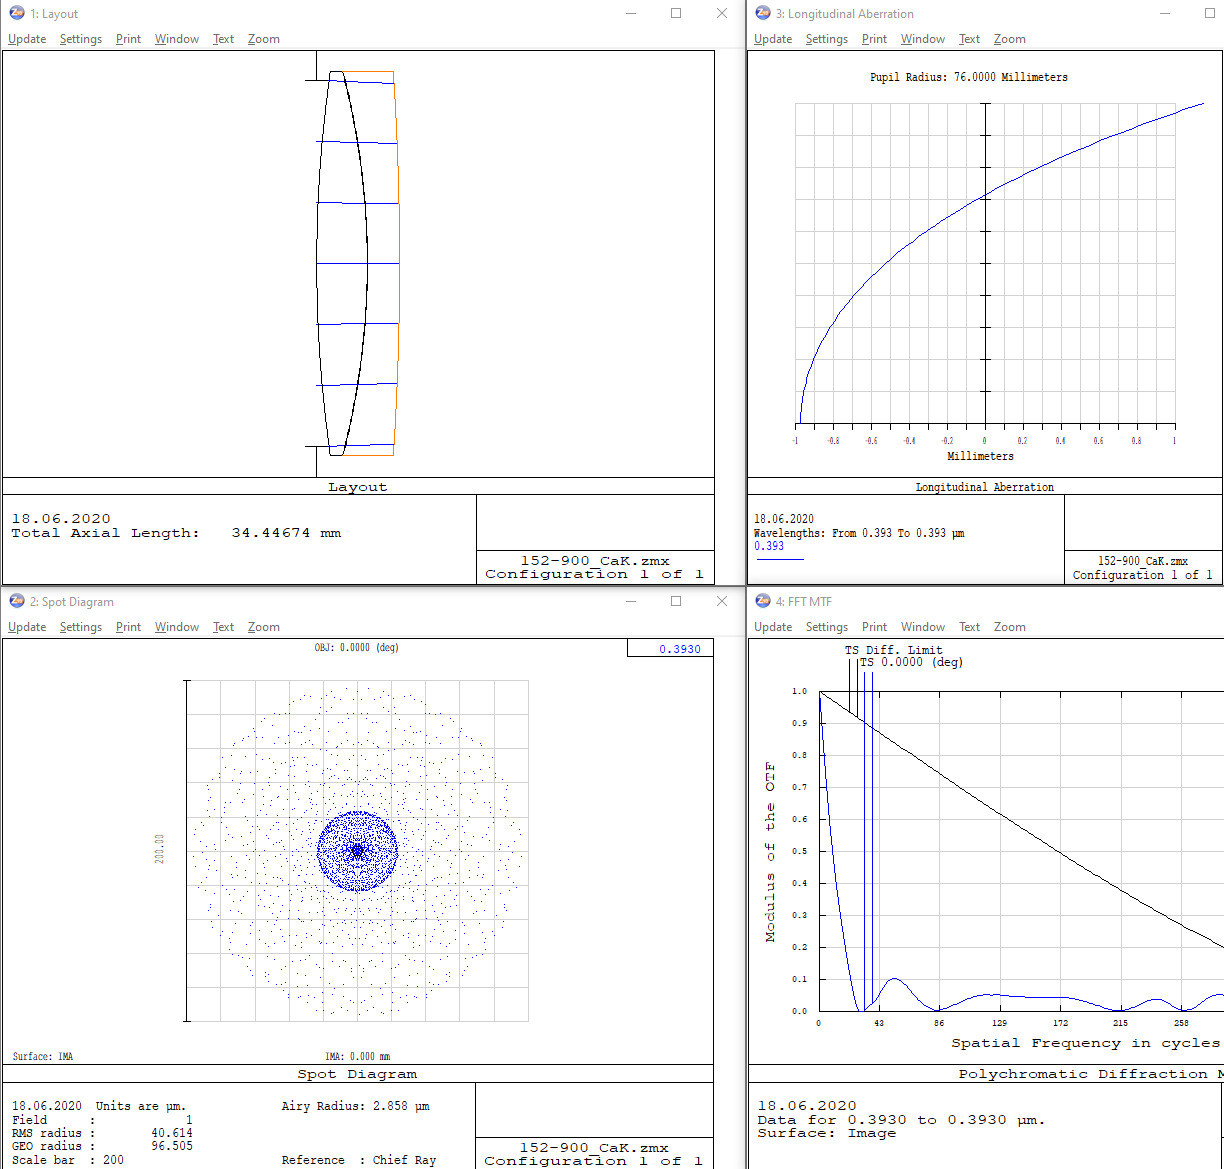This screenshot has width=1224, height=1169.
Task: Maximize the Layout window
Action: click(x=676, y=14)
